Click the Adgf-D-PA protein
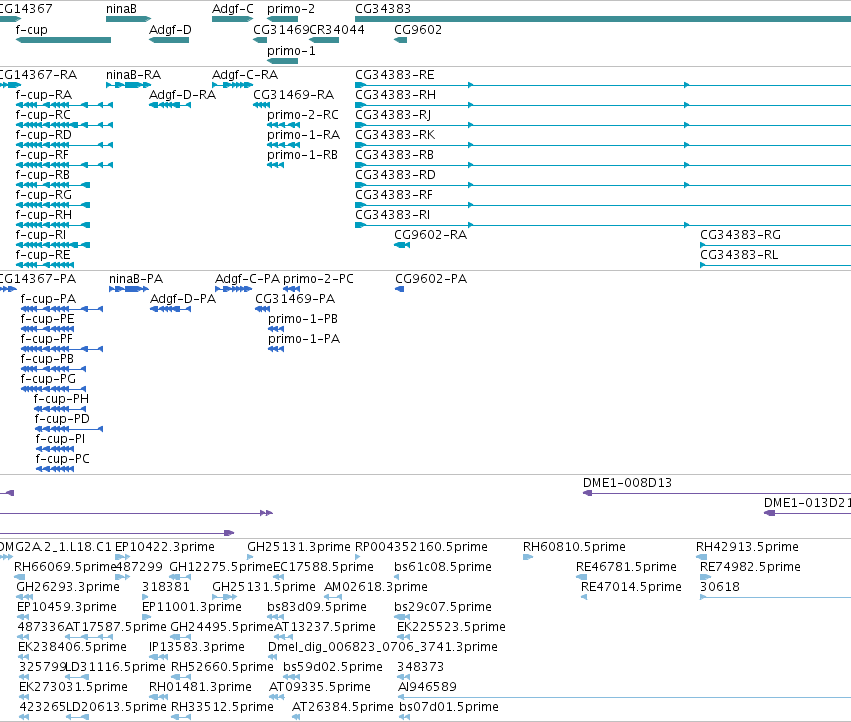Viewport: 851px width, 722px height. [x=170, y=309]
